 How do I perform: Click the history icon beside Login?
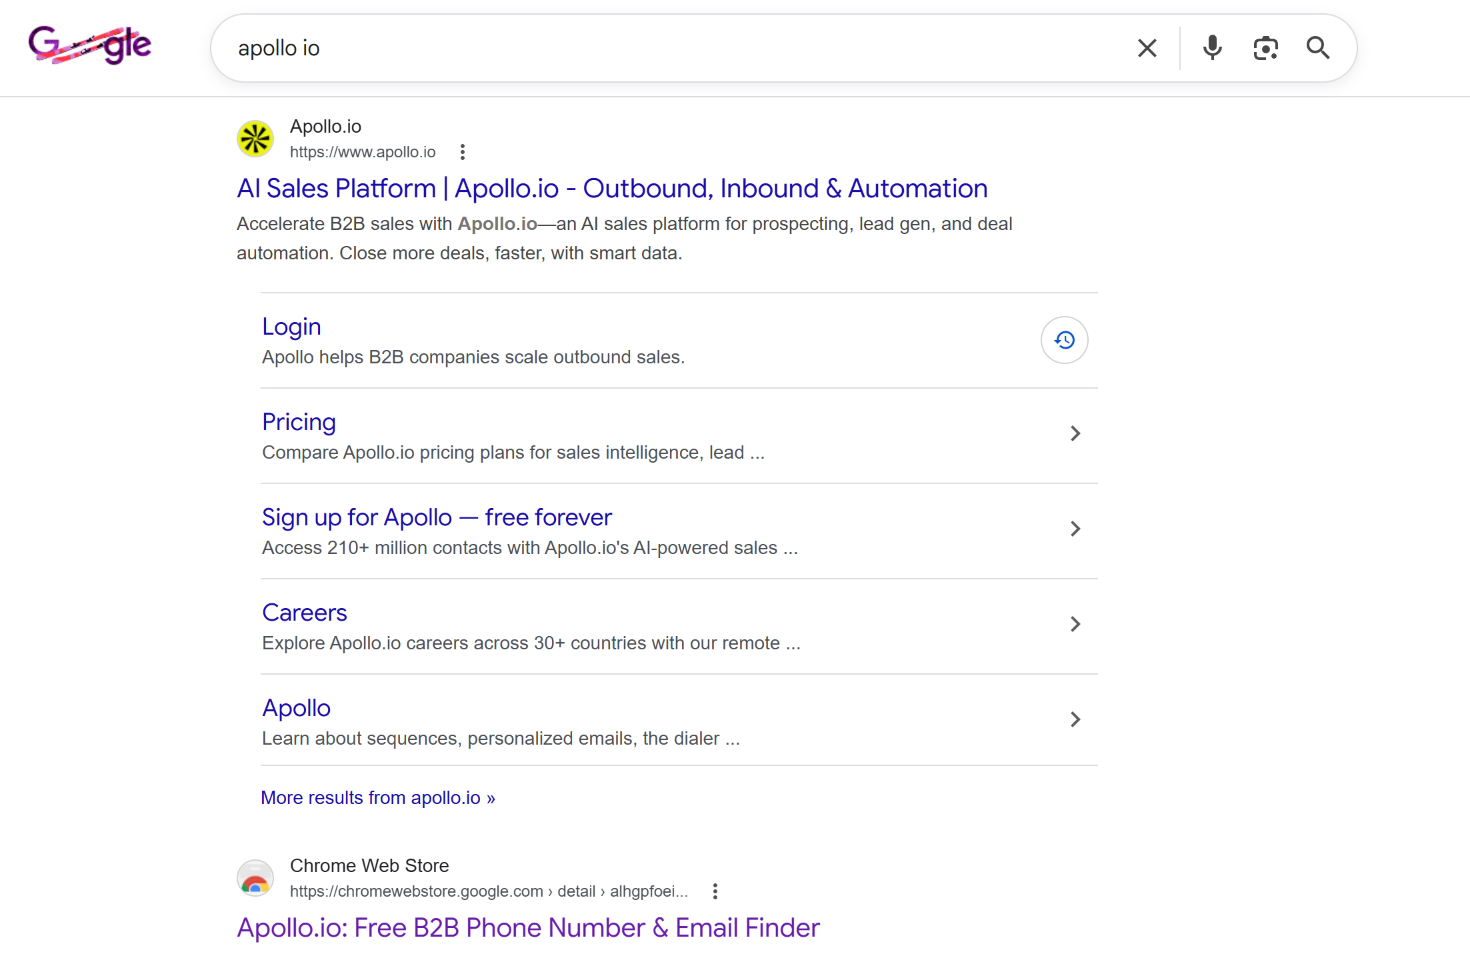click(x=1064, y=340)
